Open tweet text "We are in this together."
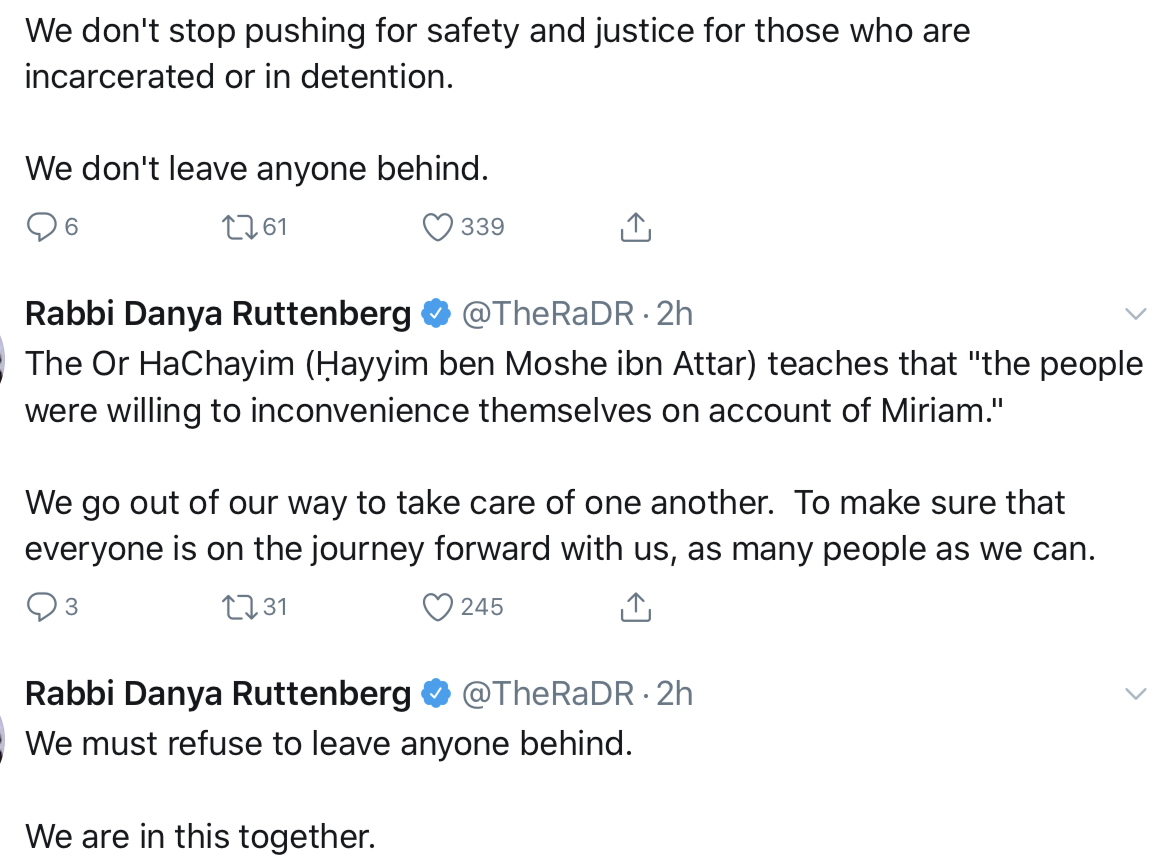Screen dimensions: 1157x860 (200, 835)
